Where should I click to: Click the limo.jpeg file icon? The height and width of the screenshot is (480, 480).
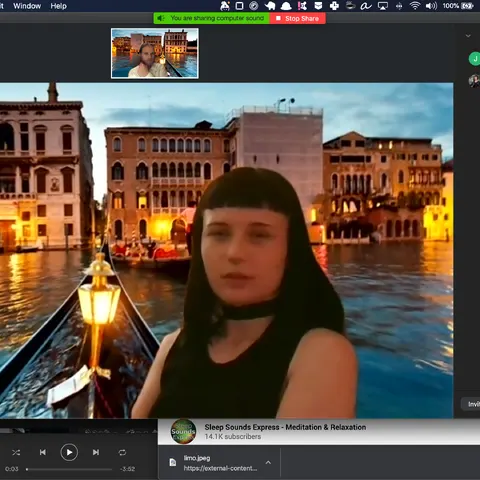coord(173,463)
